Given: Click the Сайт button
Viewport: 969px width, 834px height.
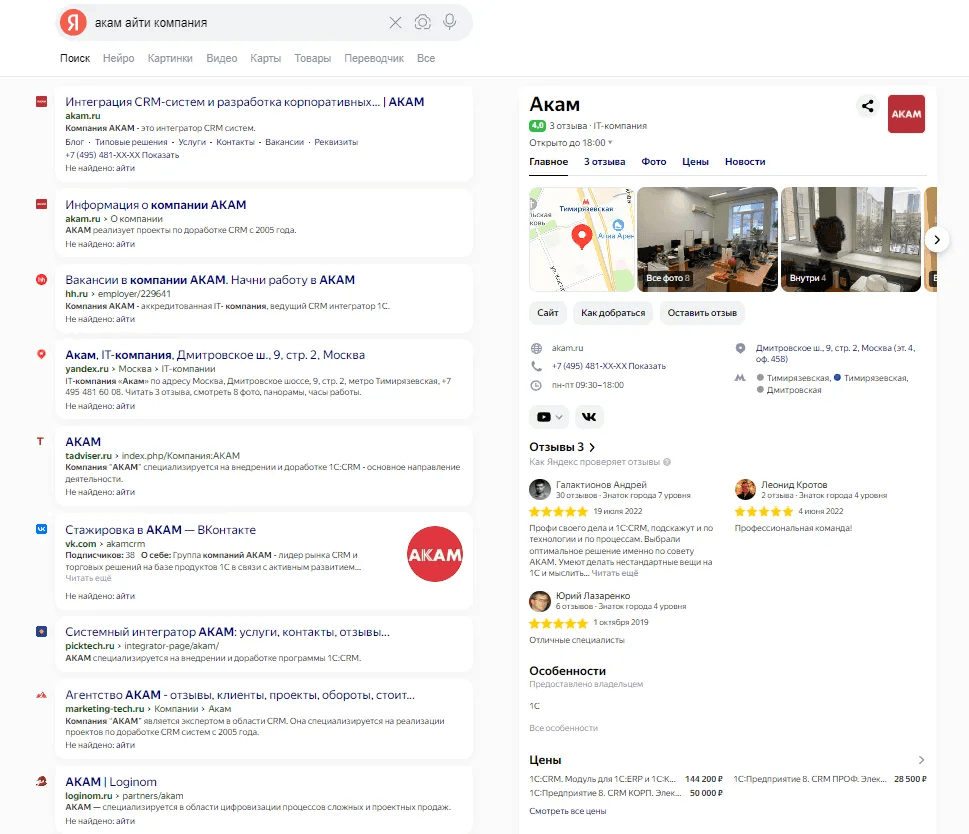Looking at the screenshot, I should click(548, 313).
